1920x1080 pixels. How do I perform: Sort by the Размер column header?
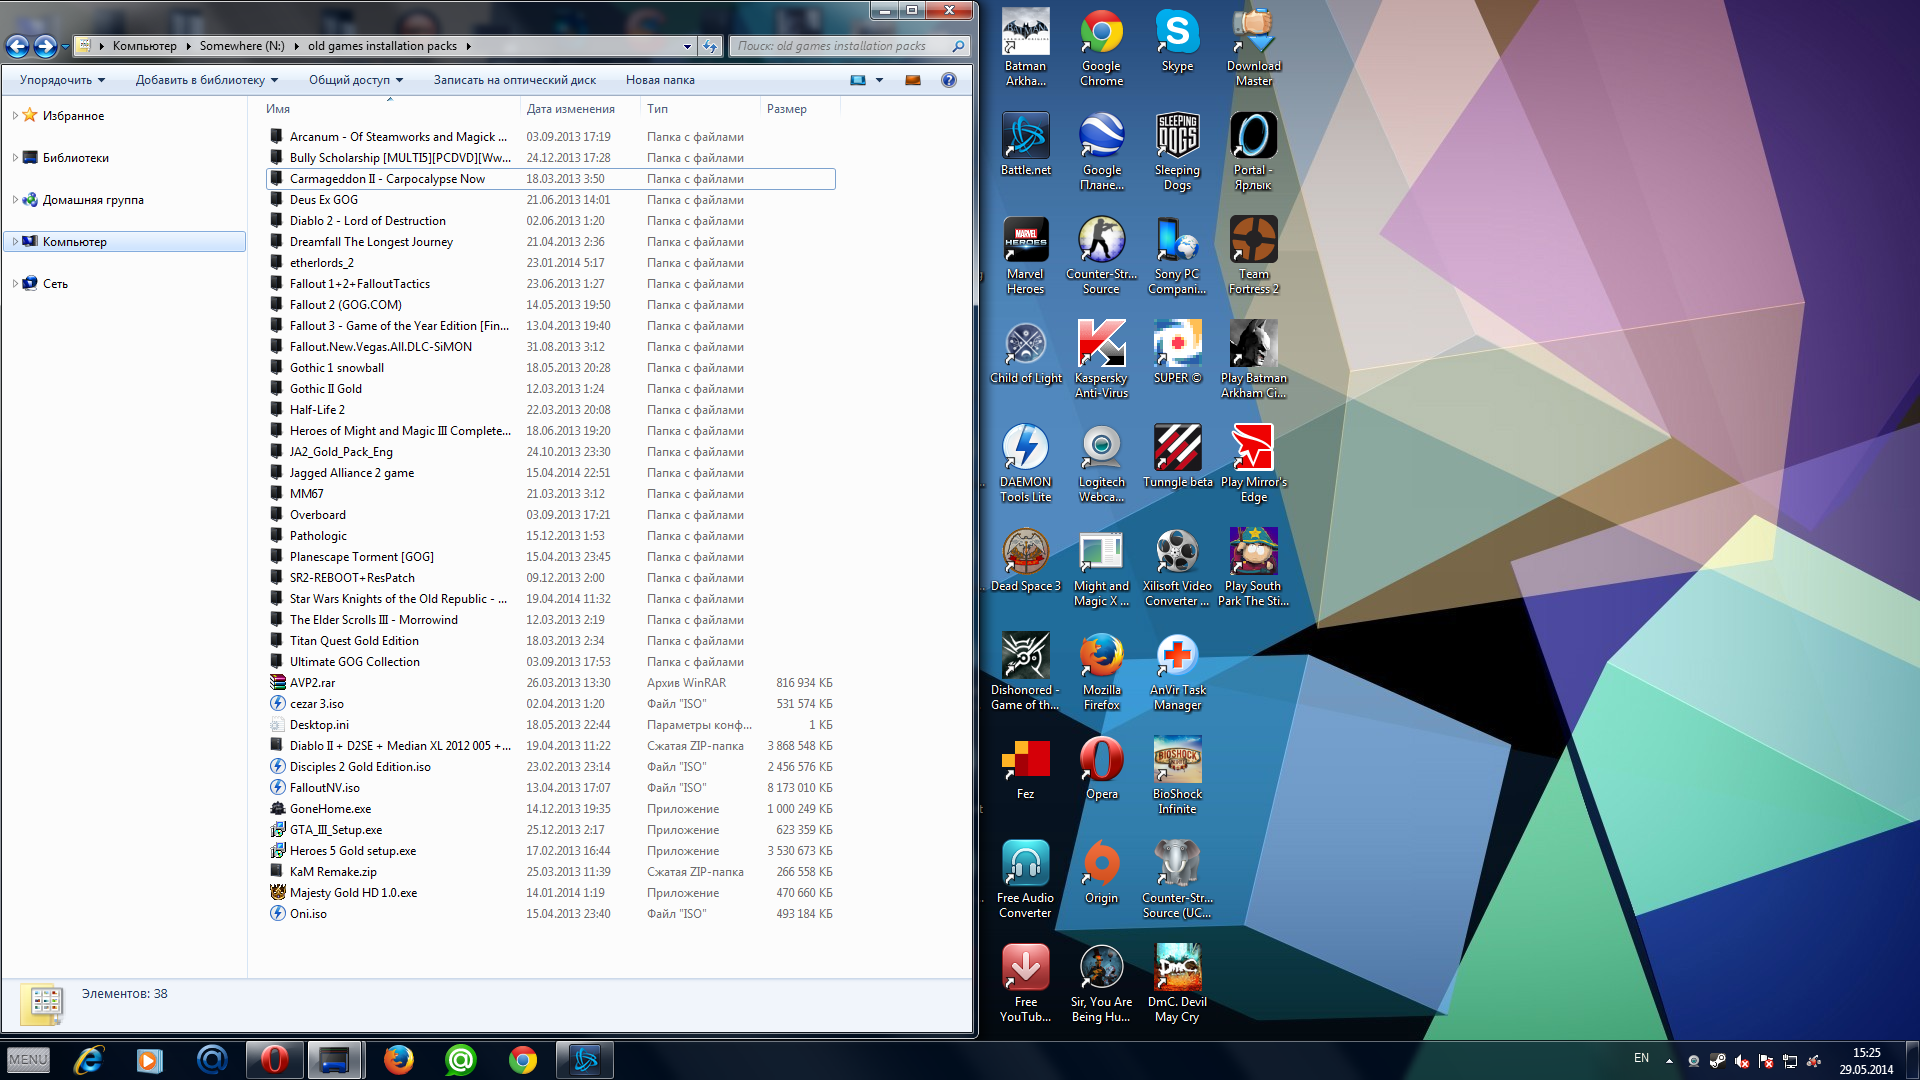[x=800, y=109]
